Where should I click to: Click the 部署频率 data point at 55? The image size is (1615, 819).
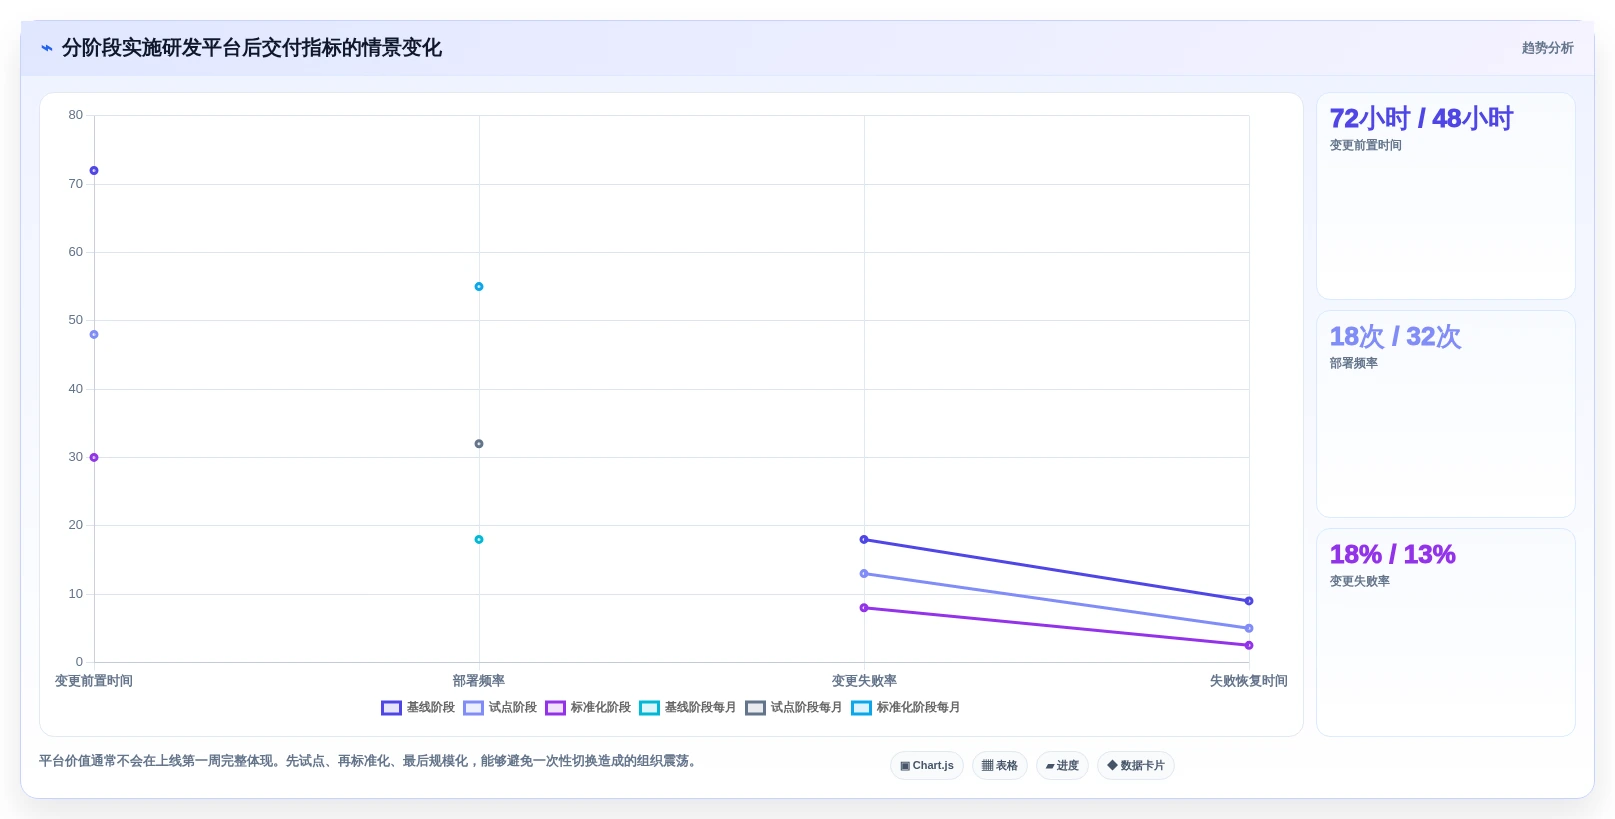pyautogui.click(x=479, y=287)
